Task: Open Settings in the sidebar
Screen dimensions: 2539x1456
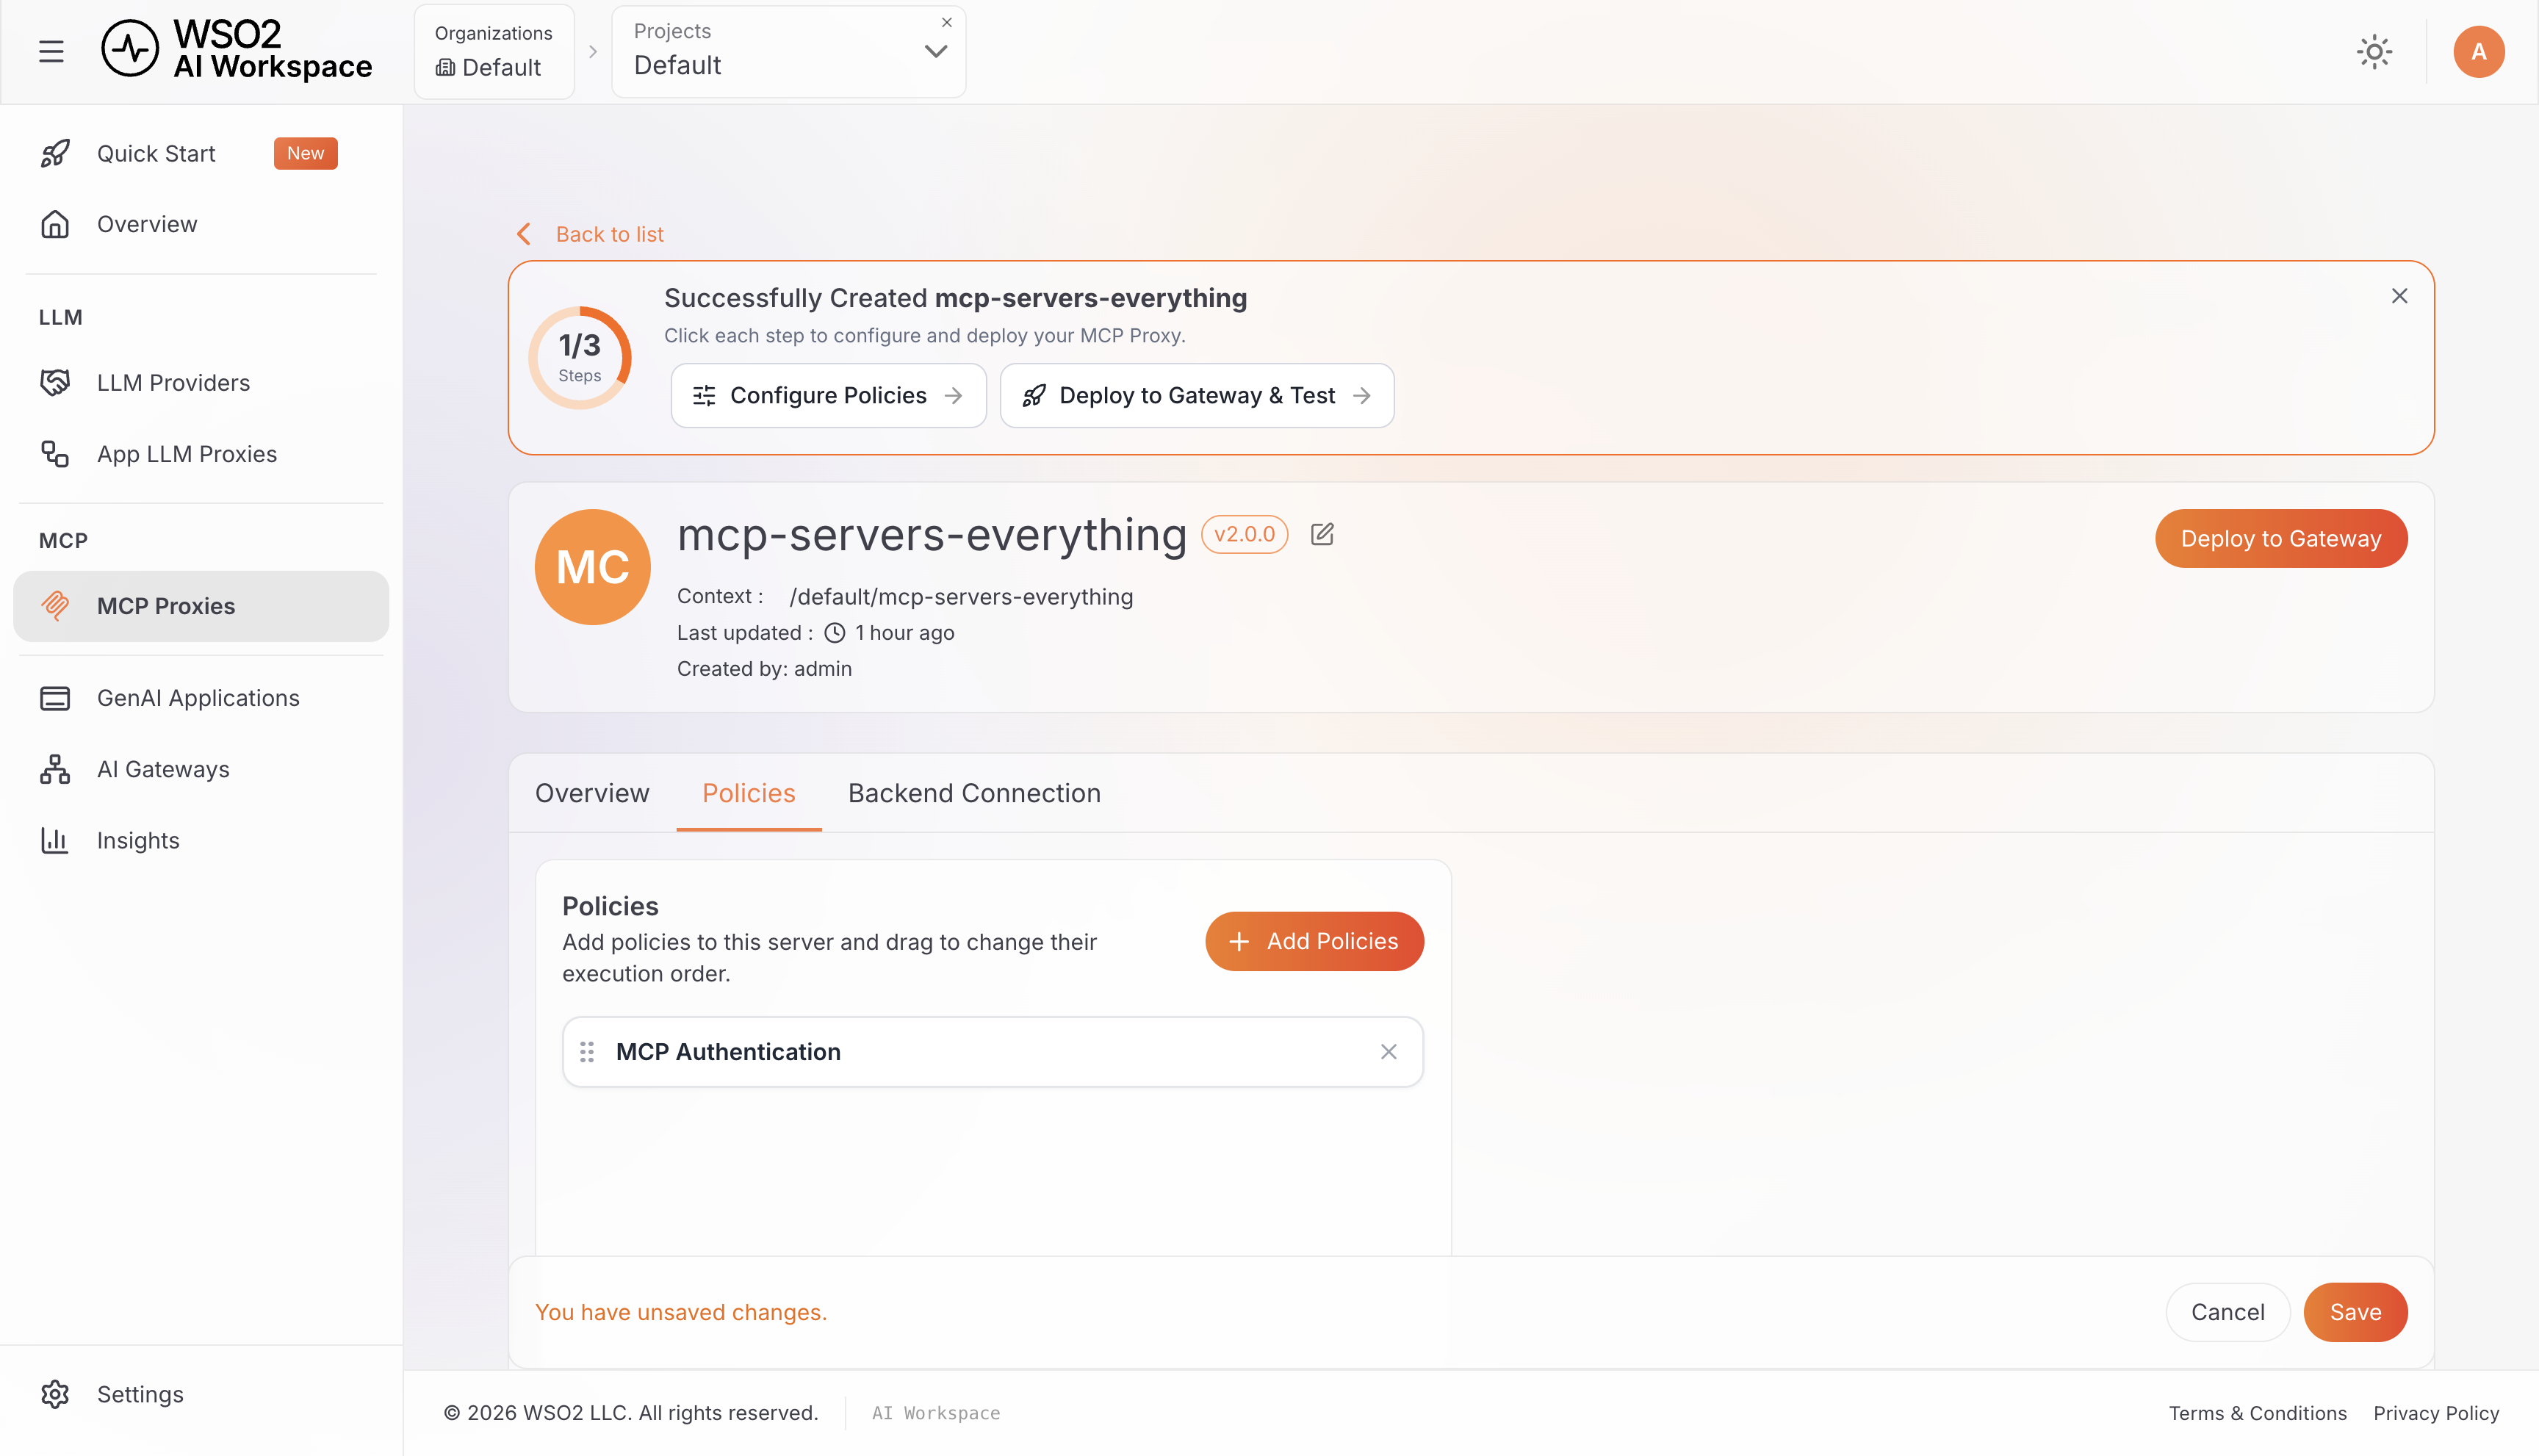Action: 201,1394
